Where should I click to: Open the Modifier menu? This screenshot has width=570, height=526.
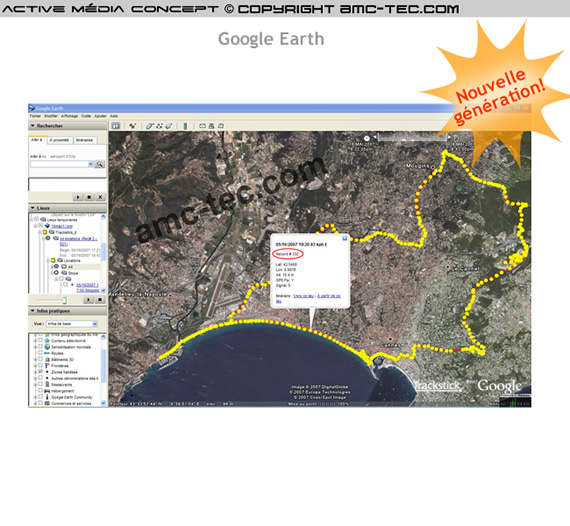click(51, 116)
